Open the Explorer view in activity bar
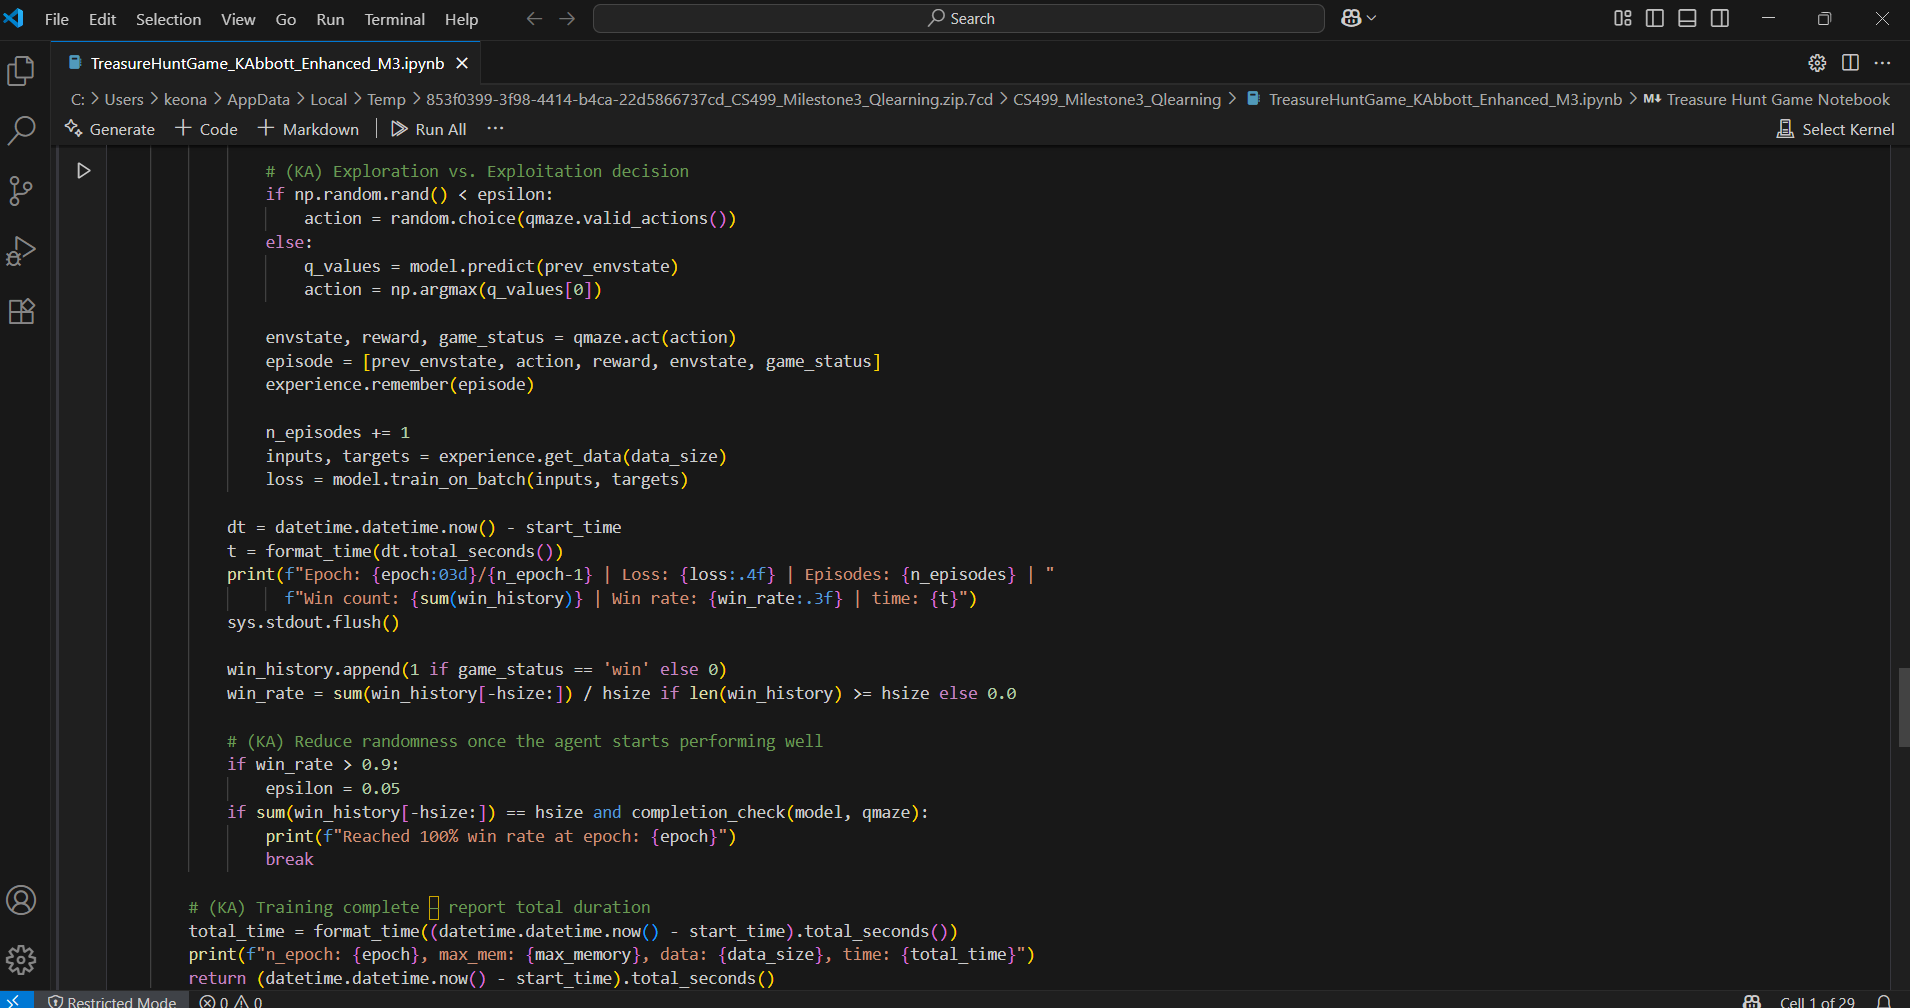This screenshot has width=1910, height=1008. 21,71
